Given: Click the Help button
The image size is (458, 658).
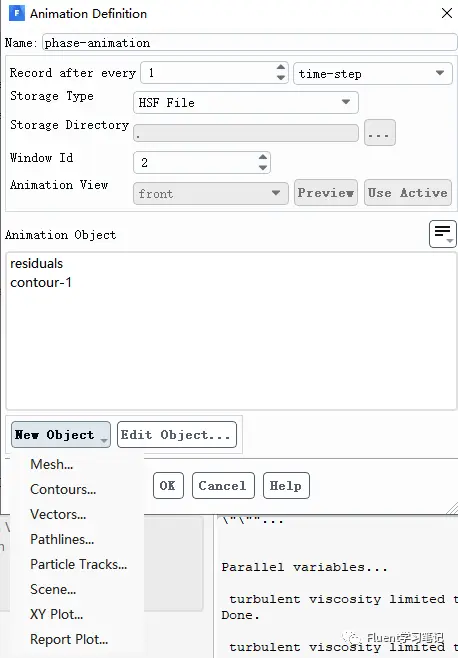Looking at the screenshot, I should click(286, 486).
